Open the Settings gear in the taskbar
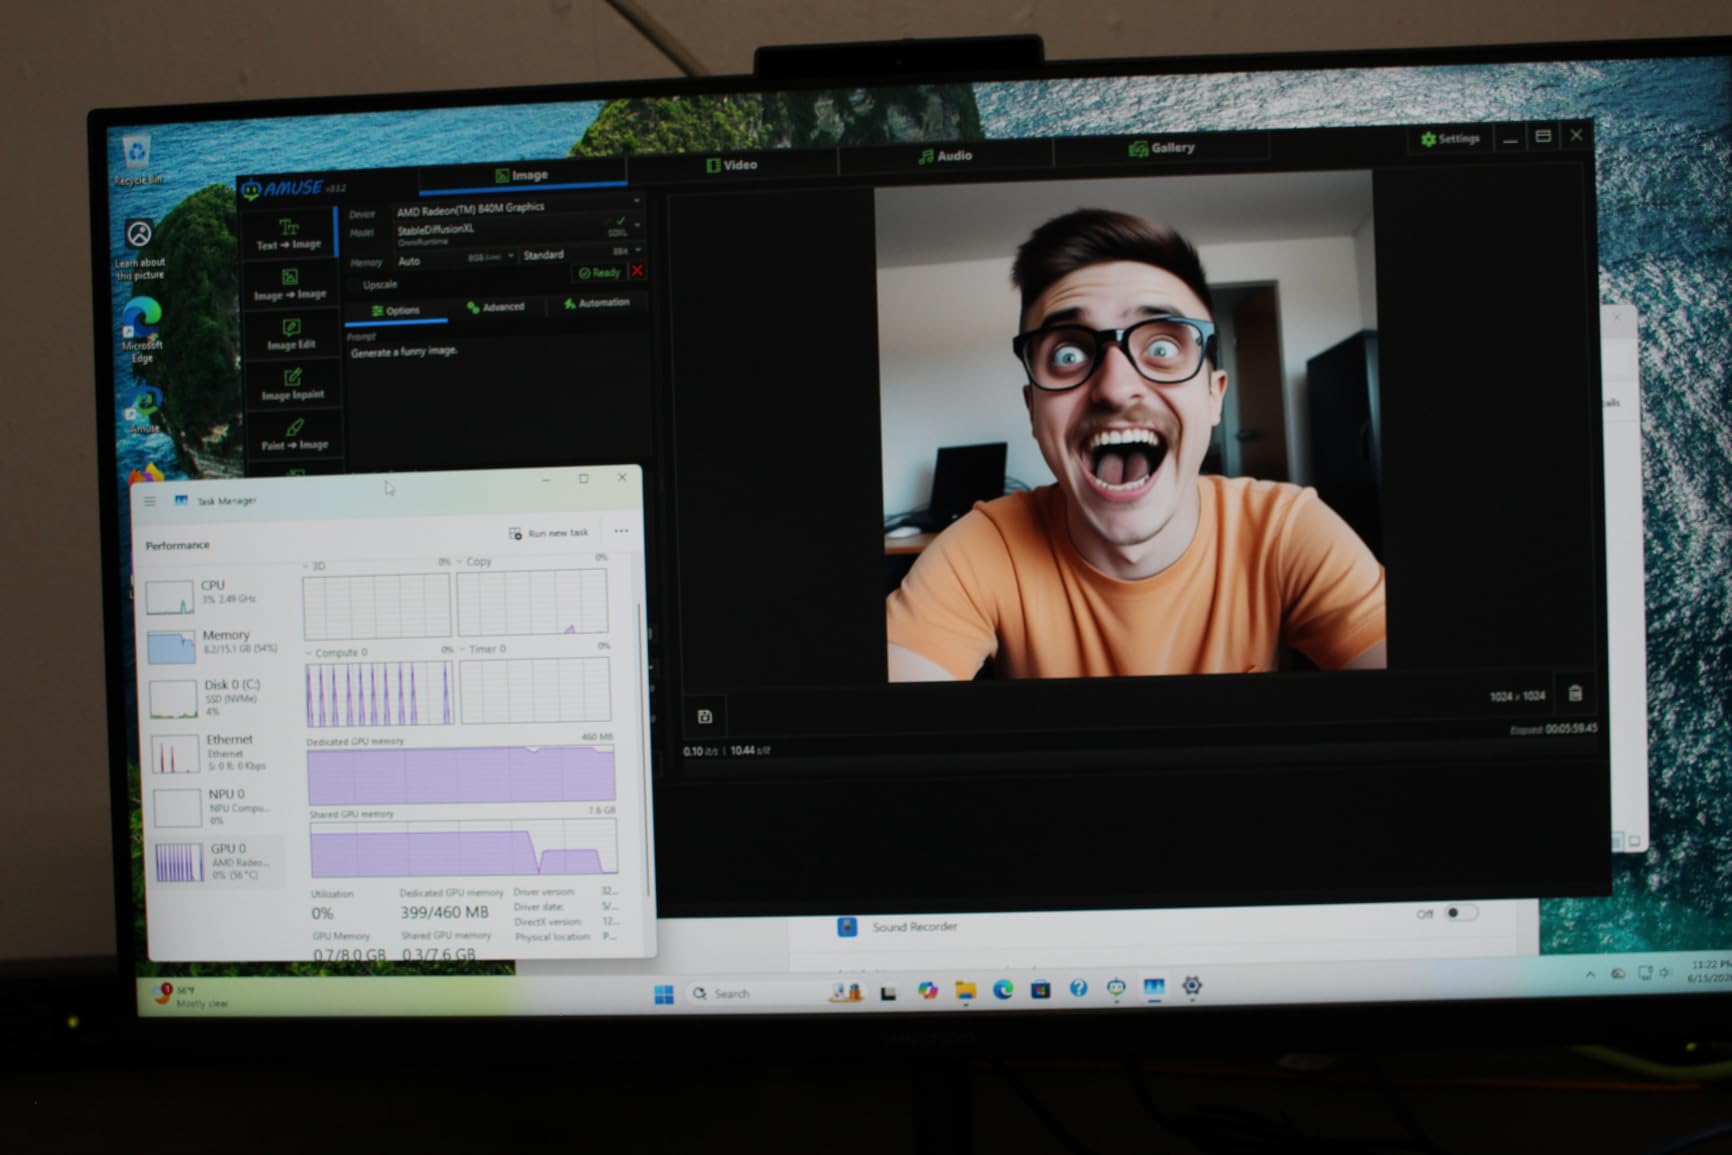The width and height of the screenshot is (1732, 1155). pyautogui.click(x=1191, y=986)
